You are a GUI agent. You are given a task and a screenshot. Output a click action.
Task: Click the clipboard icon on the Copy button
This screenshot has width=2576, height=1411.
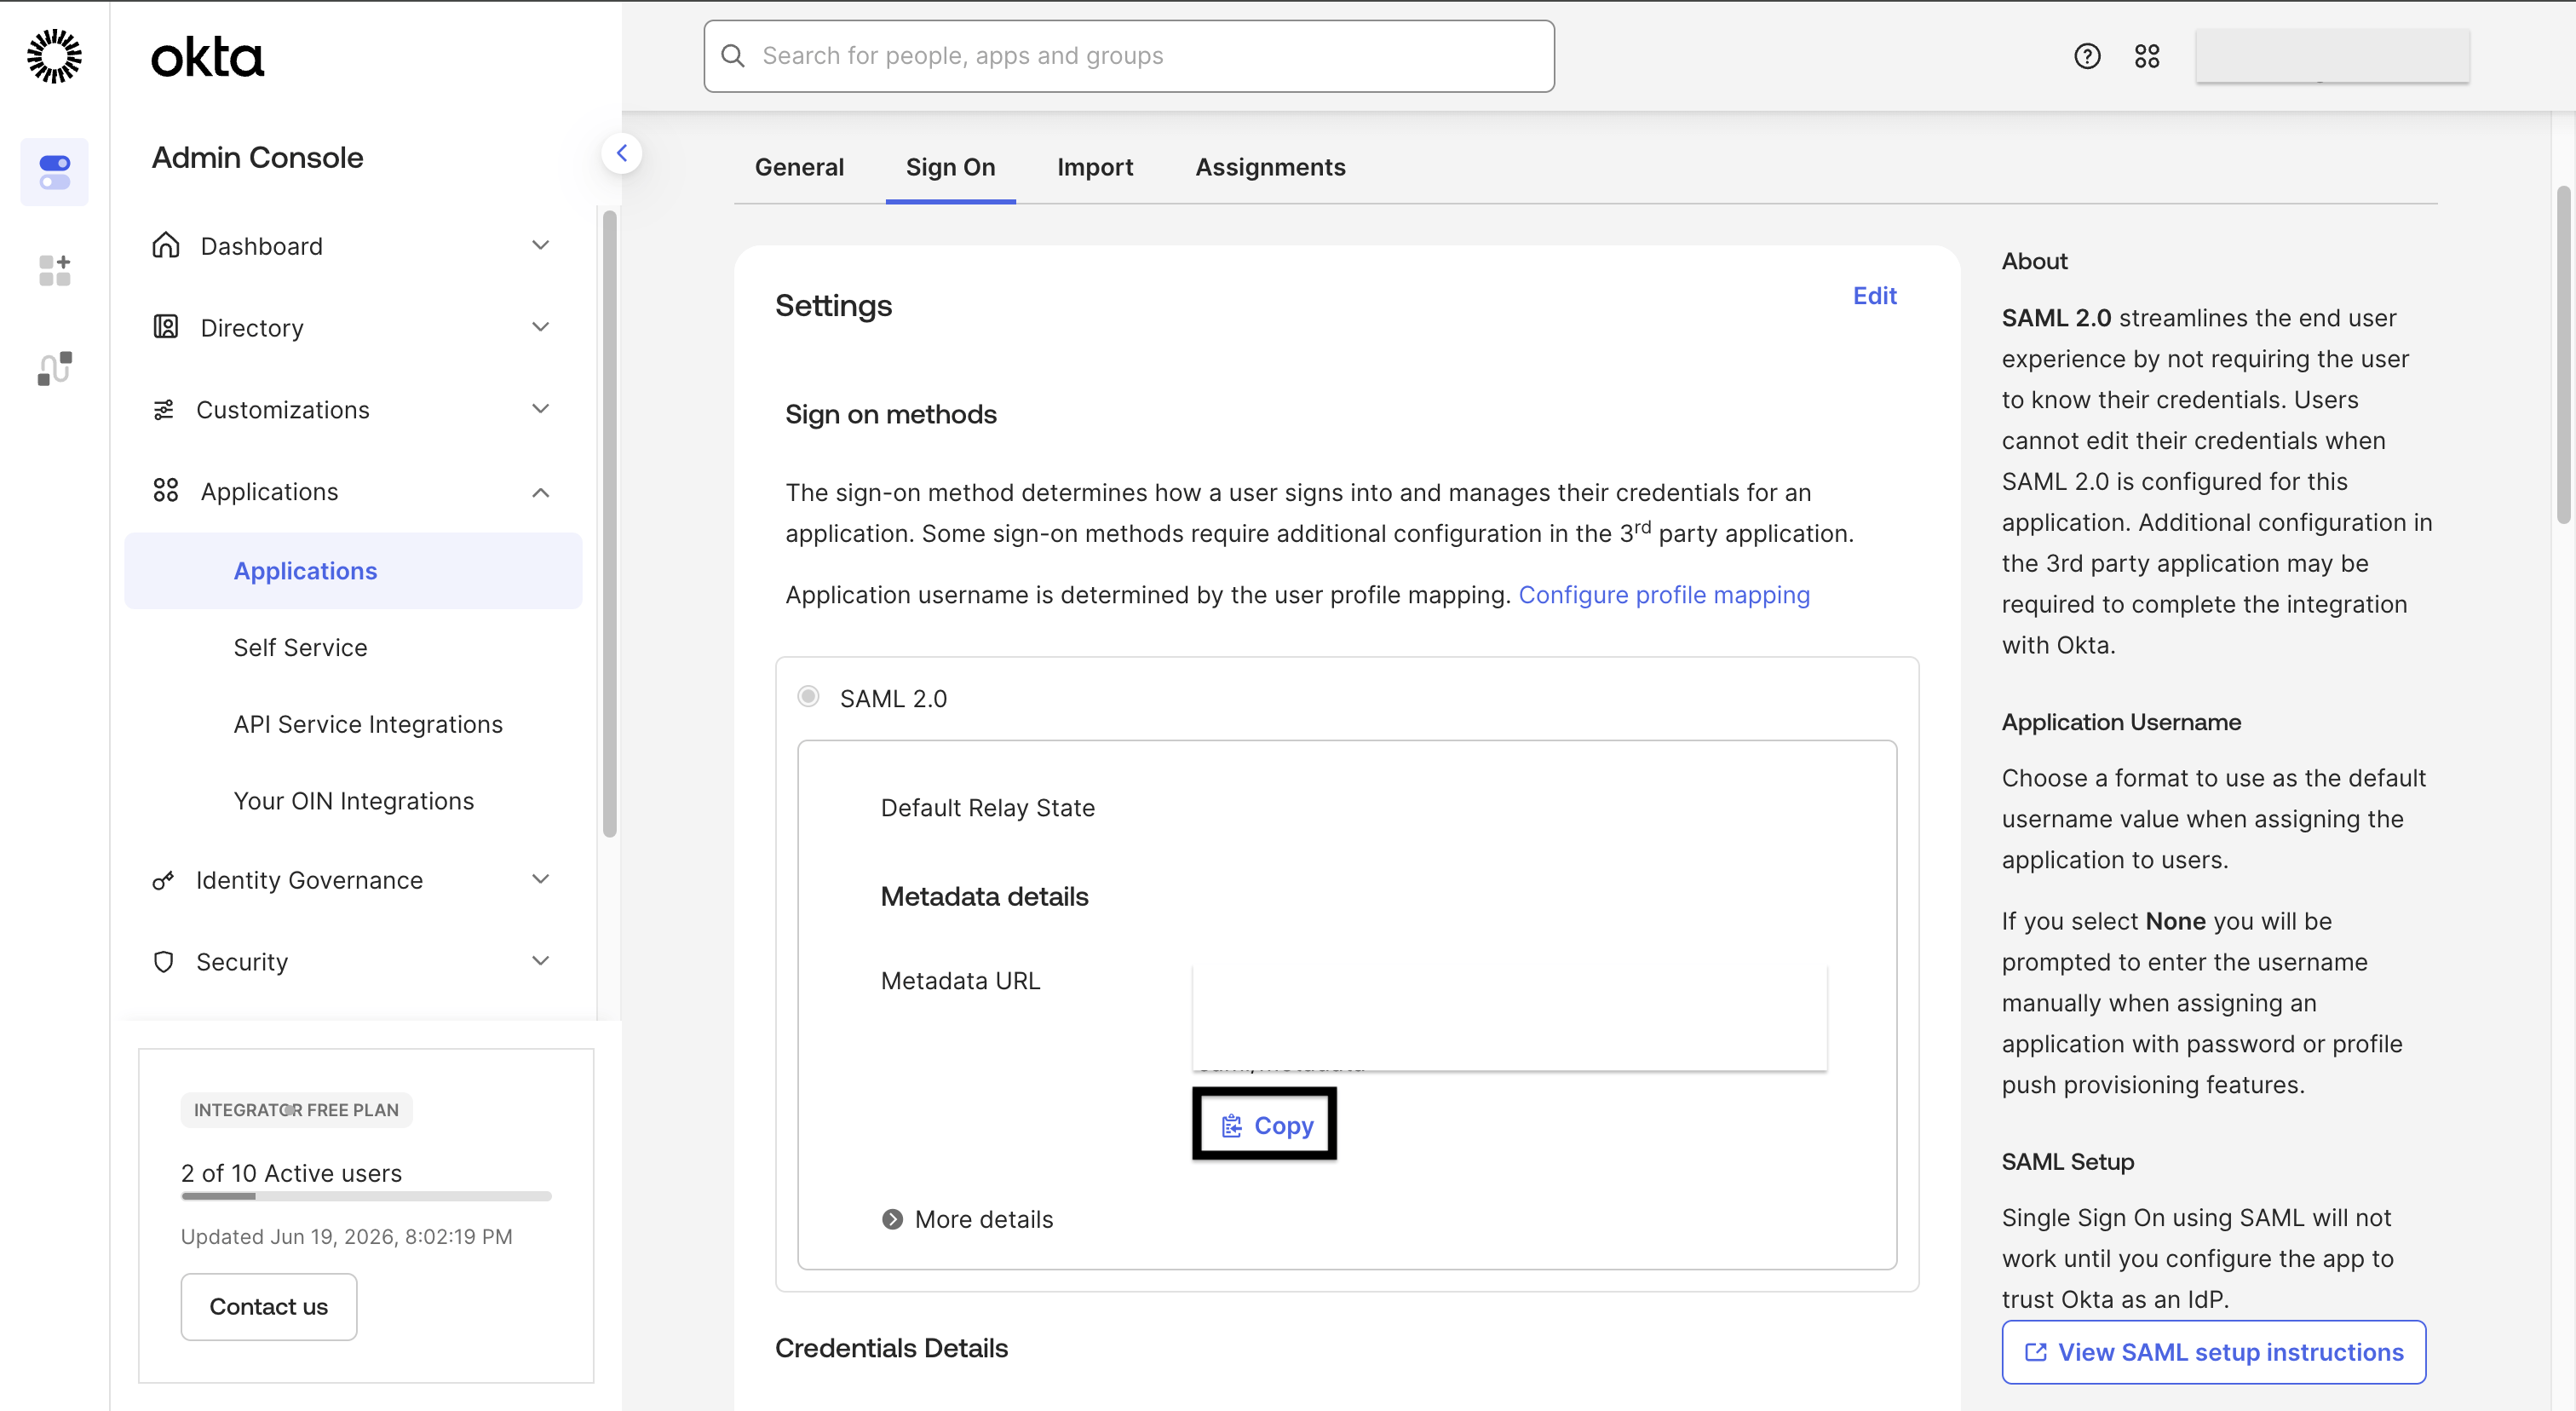pyautogui.click(x=1232, y=1126)
